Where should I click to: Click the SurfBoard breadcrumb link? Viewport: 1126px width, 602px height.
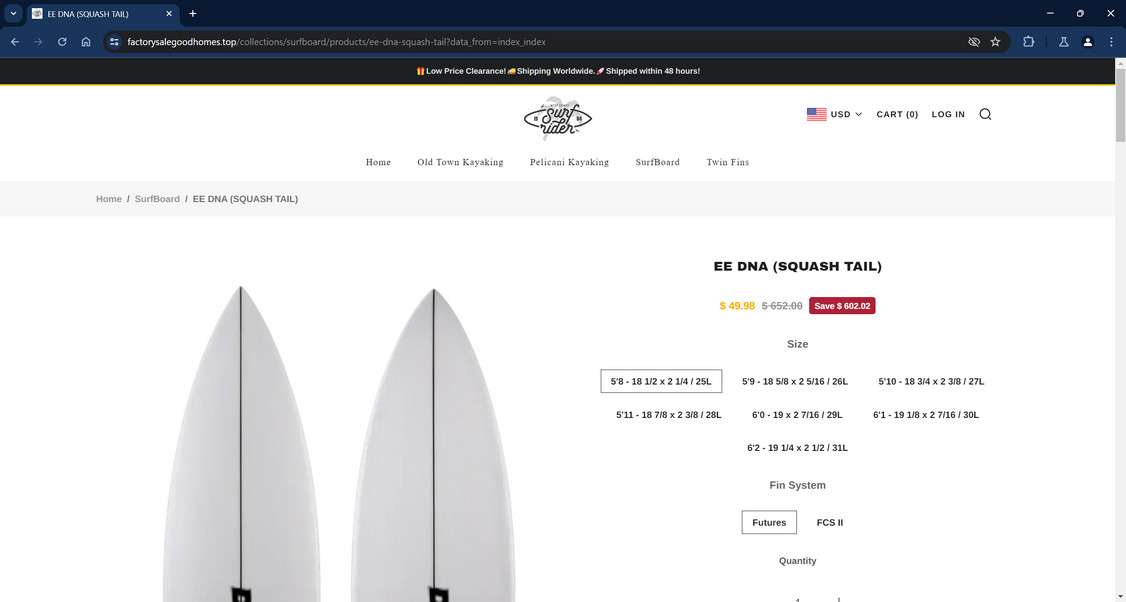coord(157,199)
